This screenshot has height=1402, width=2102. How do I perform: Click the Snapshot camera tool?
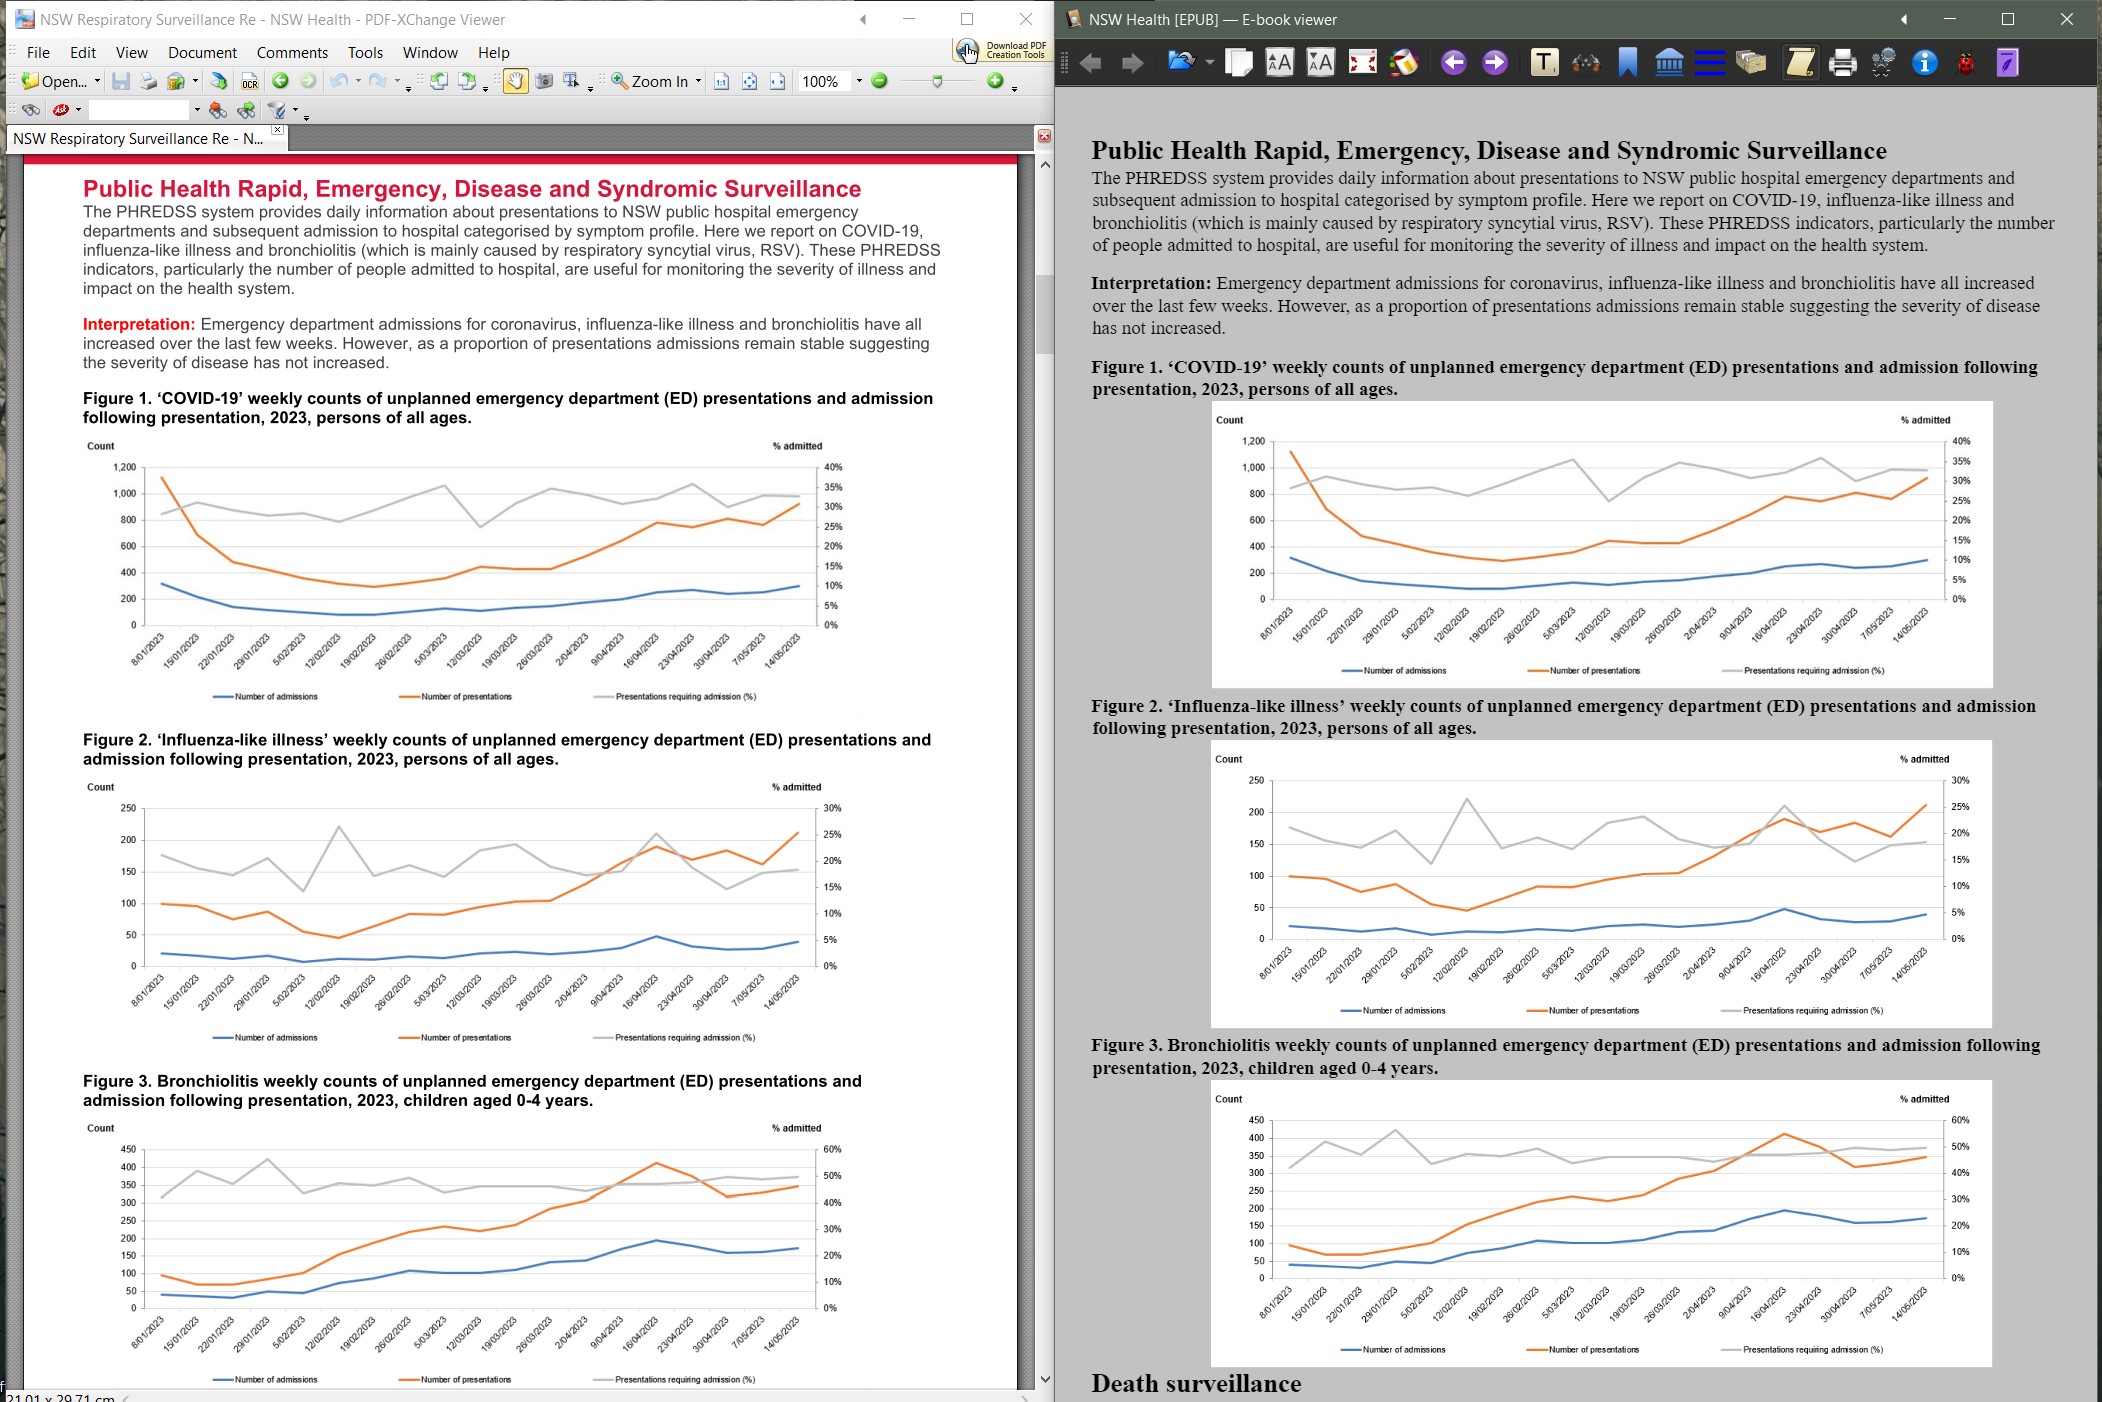544,81
